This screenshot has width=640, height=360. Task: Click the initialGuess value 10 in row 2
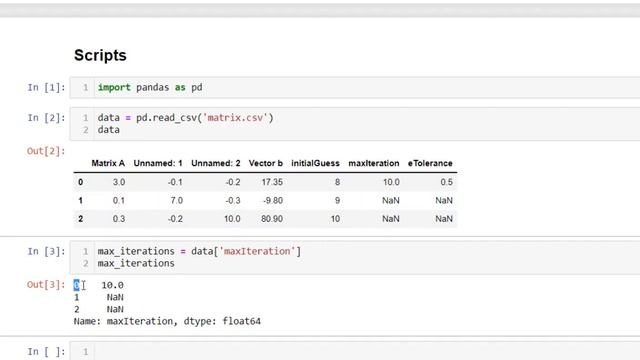coord(335,219)
